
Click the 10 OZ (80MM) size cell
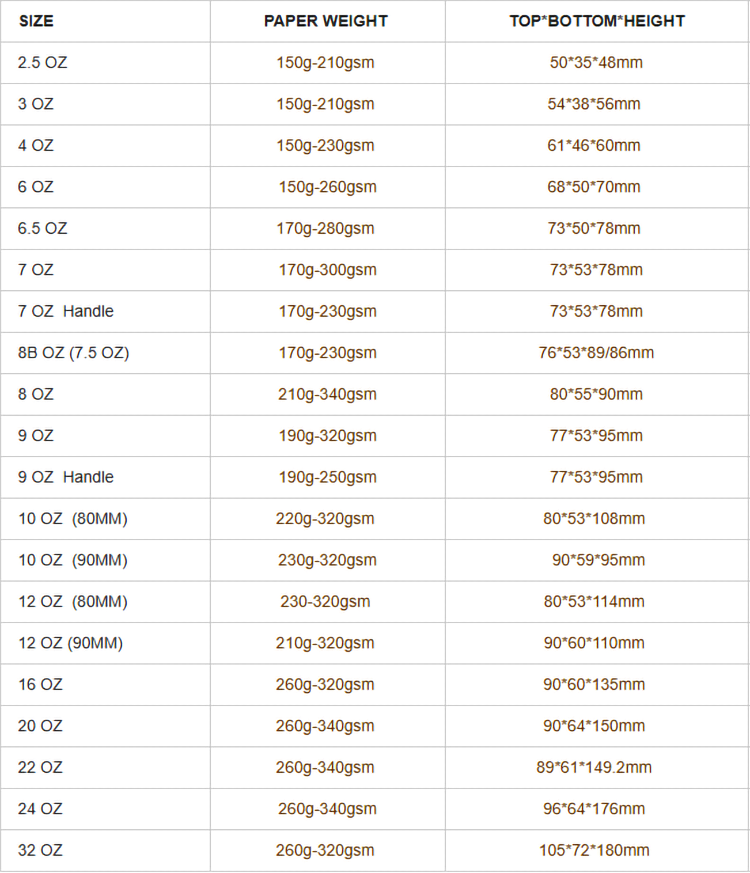point(73,519)
